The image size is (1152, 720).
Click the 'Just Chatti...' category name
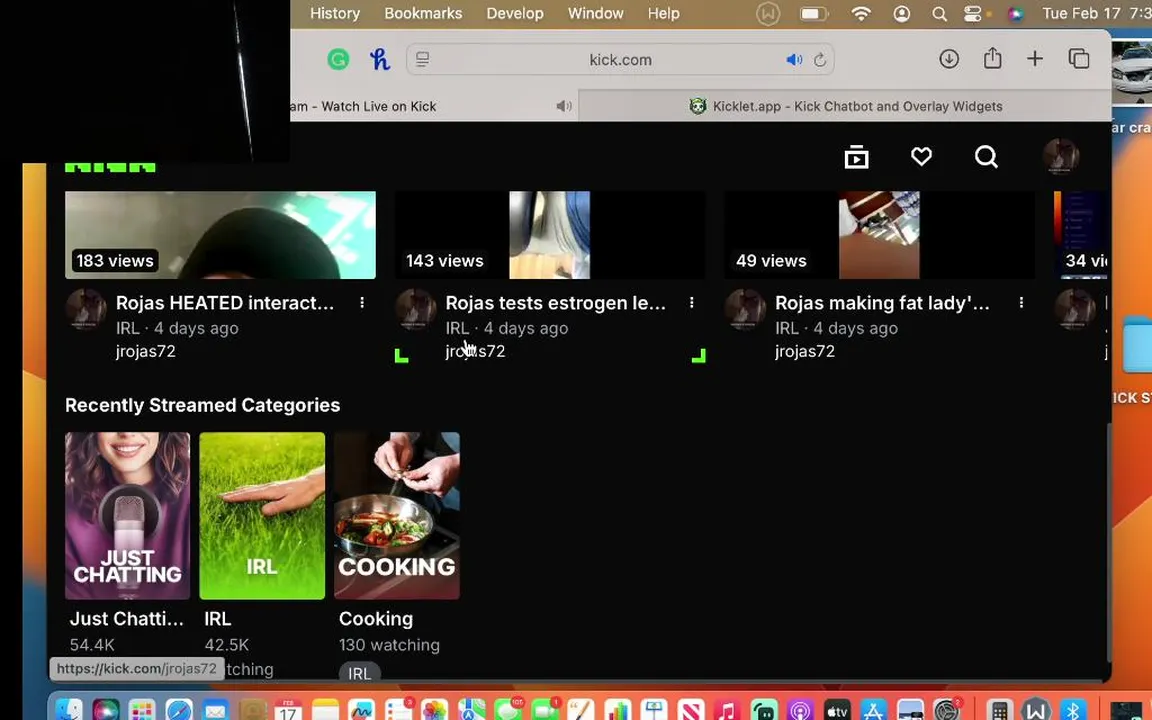pos(127,619)
